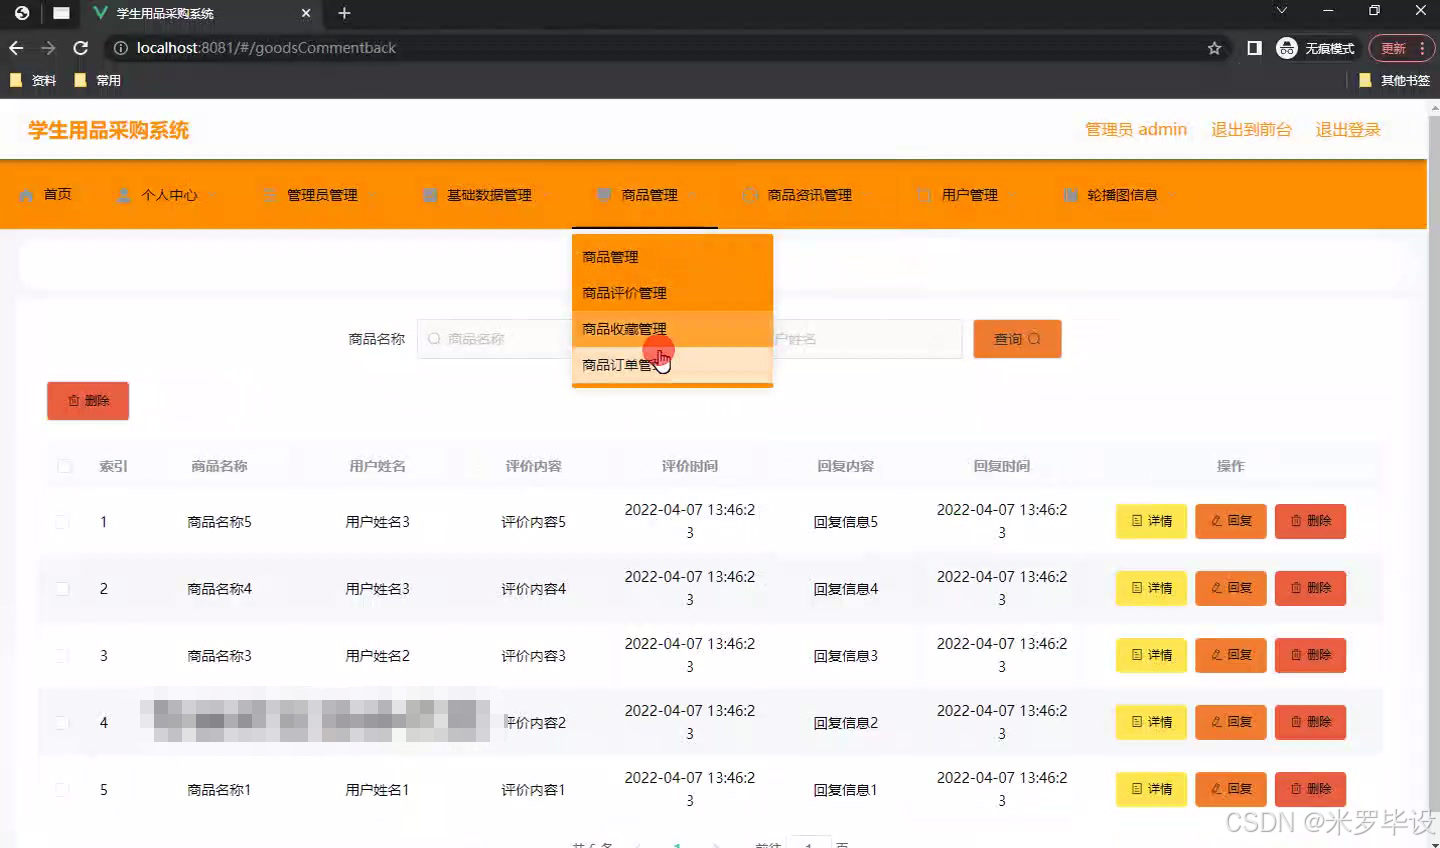Check the checkbox for row 2
This screenshot has width=1440, height=848.
[63, 588]
